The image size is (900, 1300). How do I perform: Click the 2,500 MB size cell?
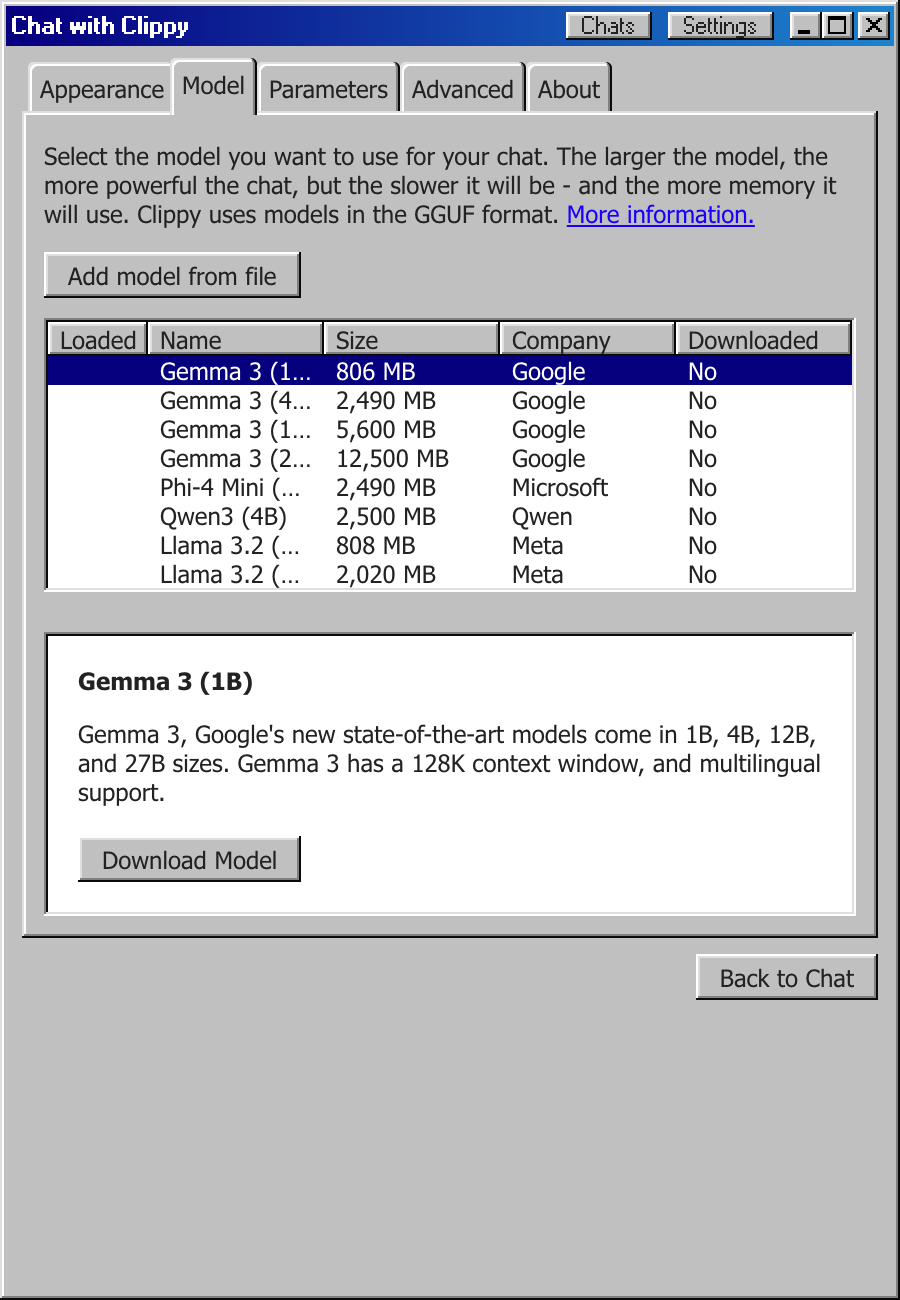[386, 517]
